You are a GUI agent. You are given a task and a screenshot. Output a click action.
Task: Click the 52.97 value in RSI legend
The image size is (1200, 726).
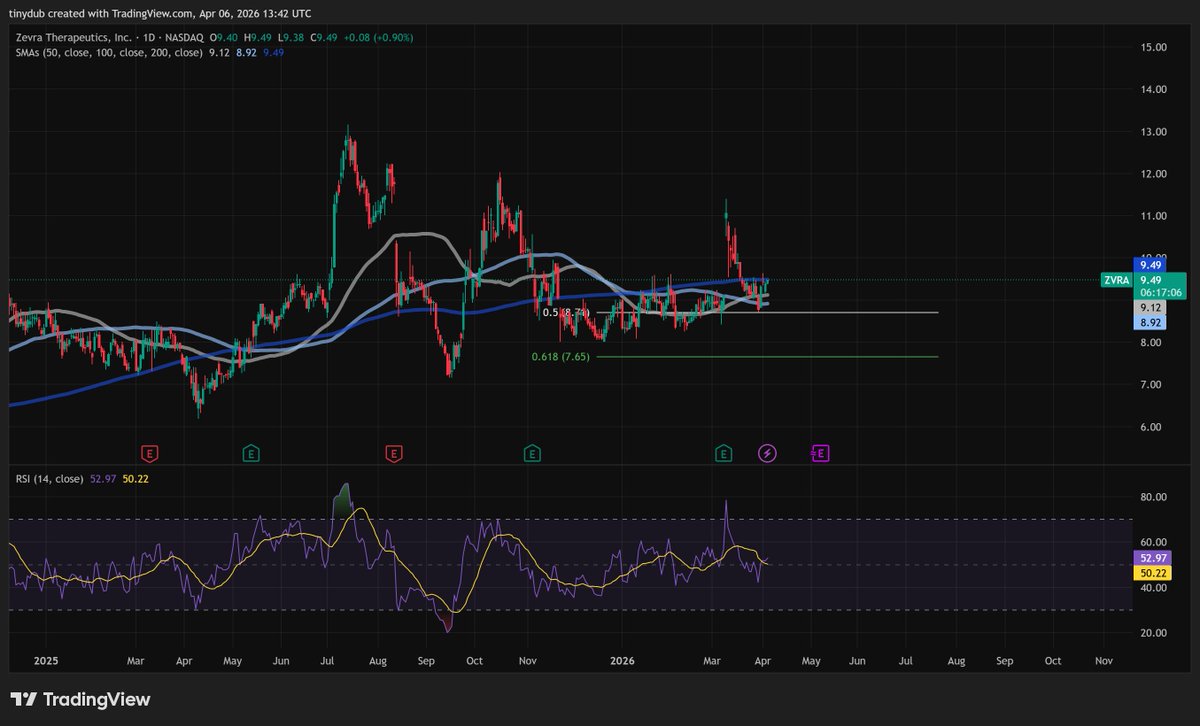(x=103, y=479)
